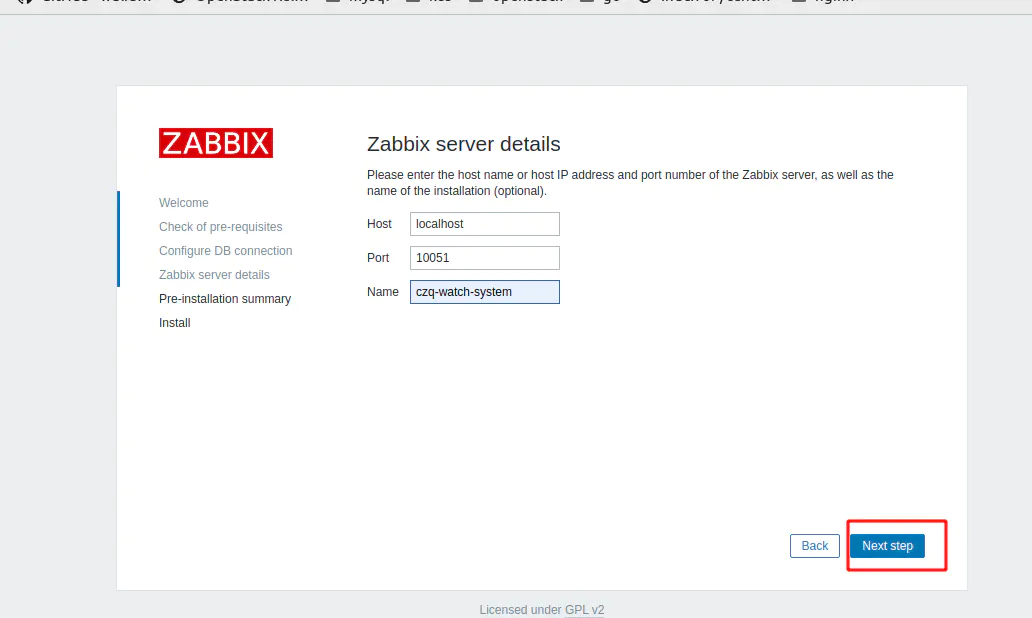
Task: Focus the Host field containing localhost
Action: [x=484, y=224]
